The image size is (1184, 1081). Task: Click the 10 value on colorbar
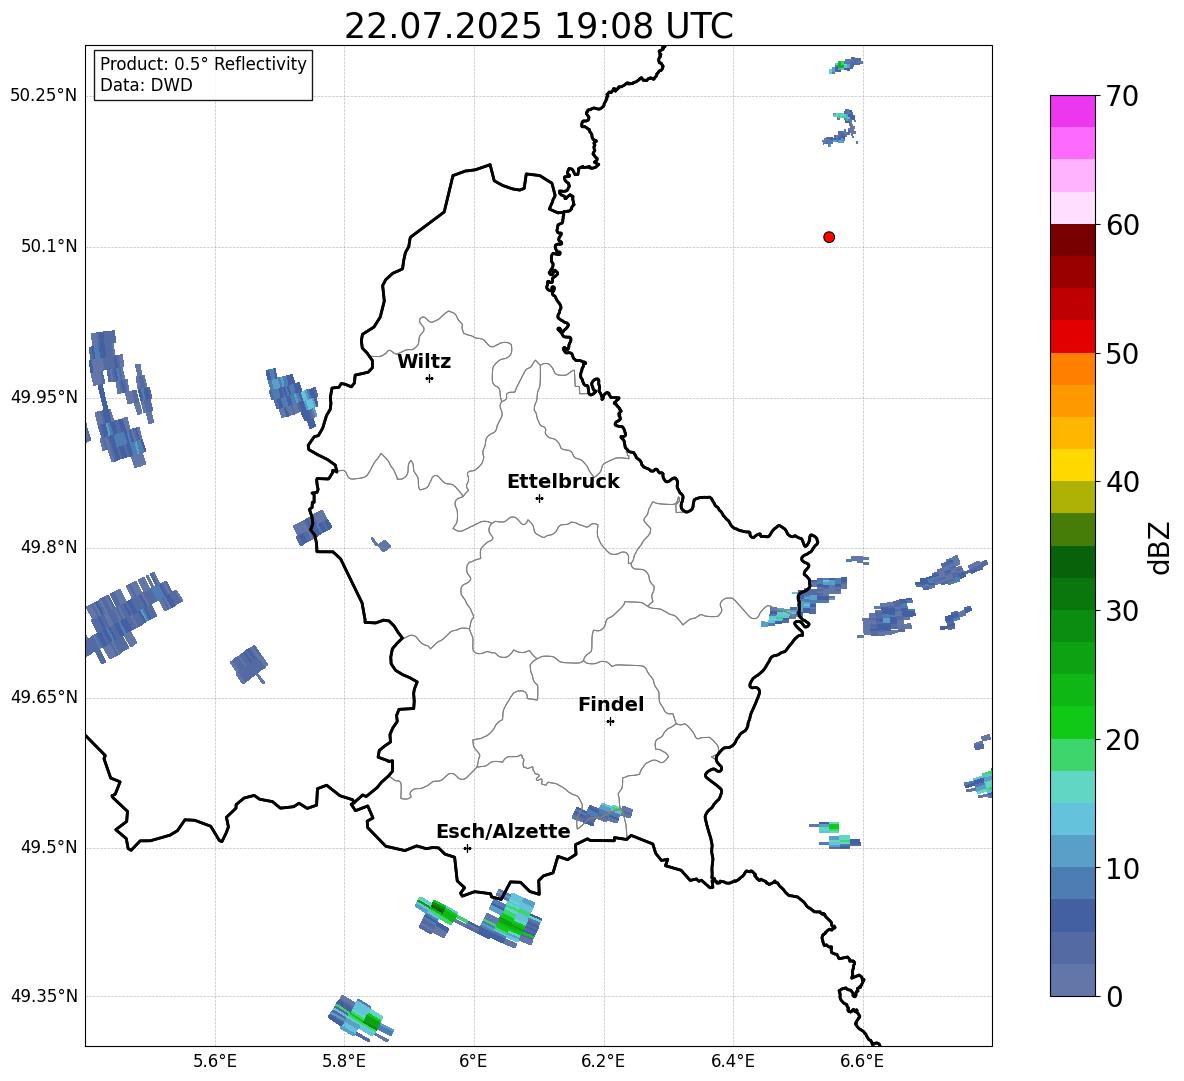[x=1122, y=869]
